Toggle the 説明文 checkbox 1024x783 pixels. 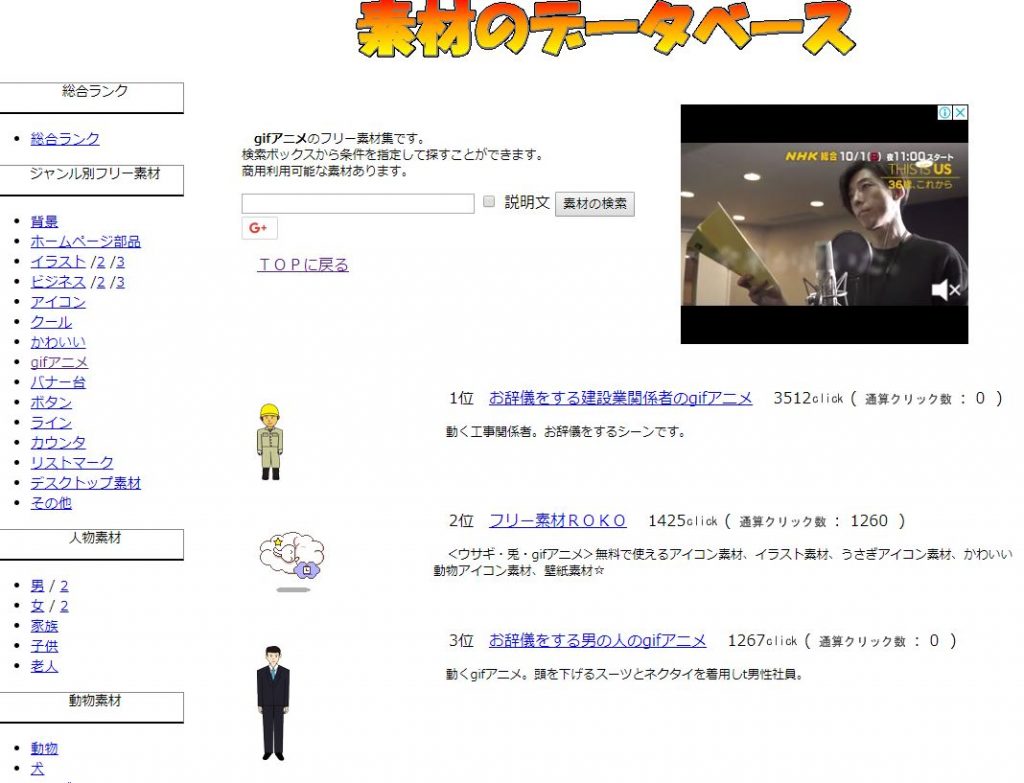point(488,201)
